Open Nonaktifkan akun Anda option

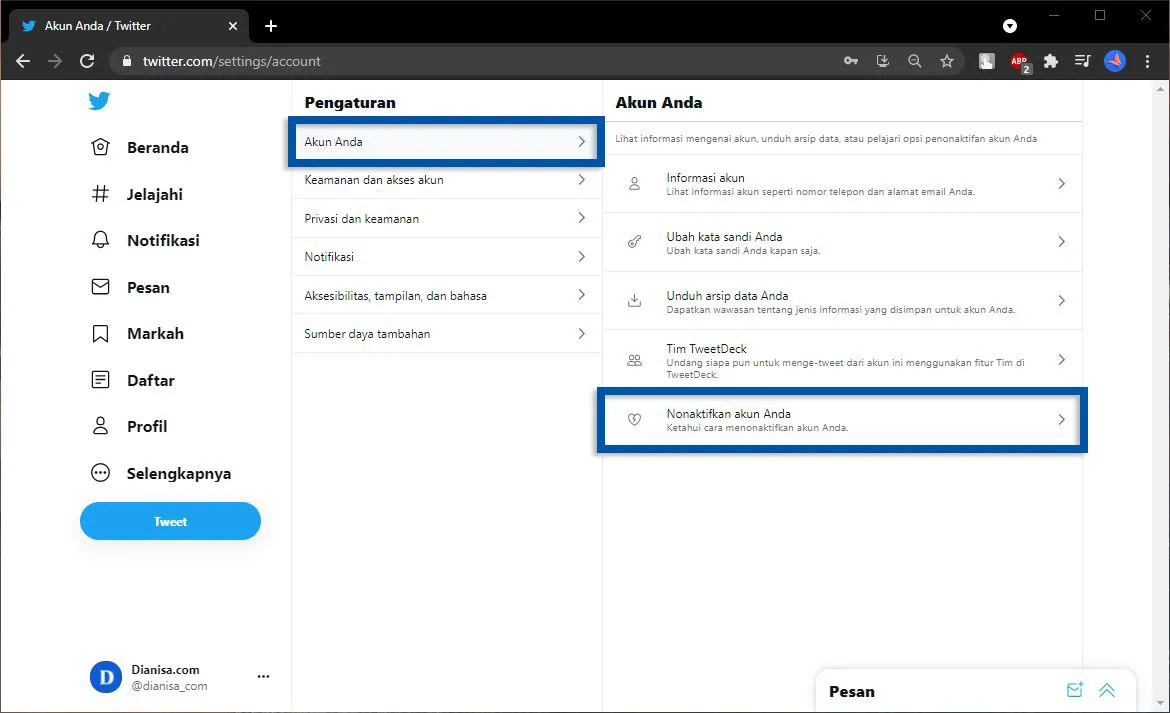pyautogui.click(x=841, y=420)
